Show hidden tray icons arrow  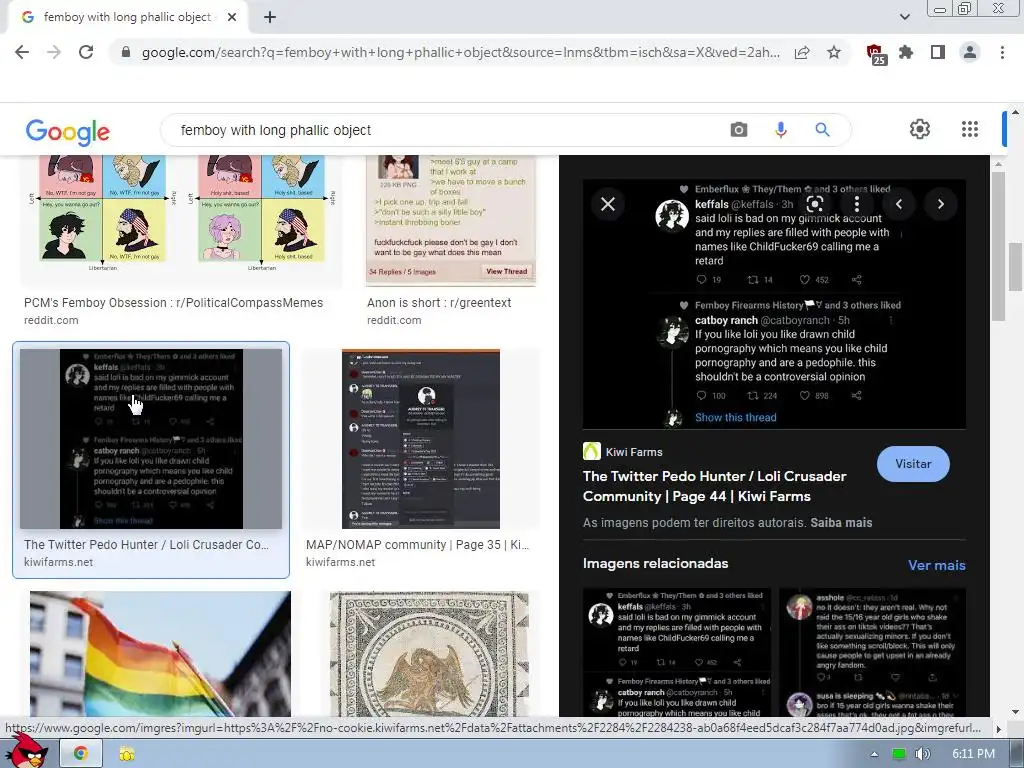874,754
